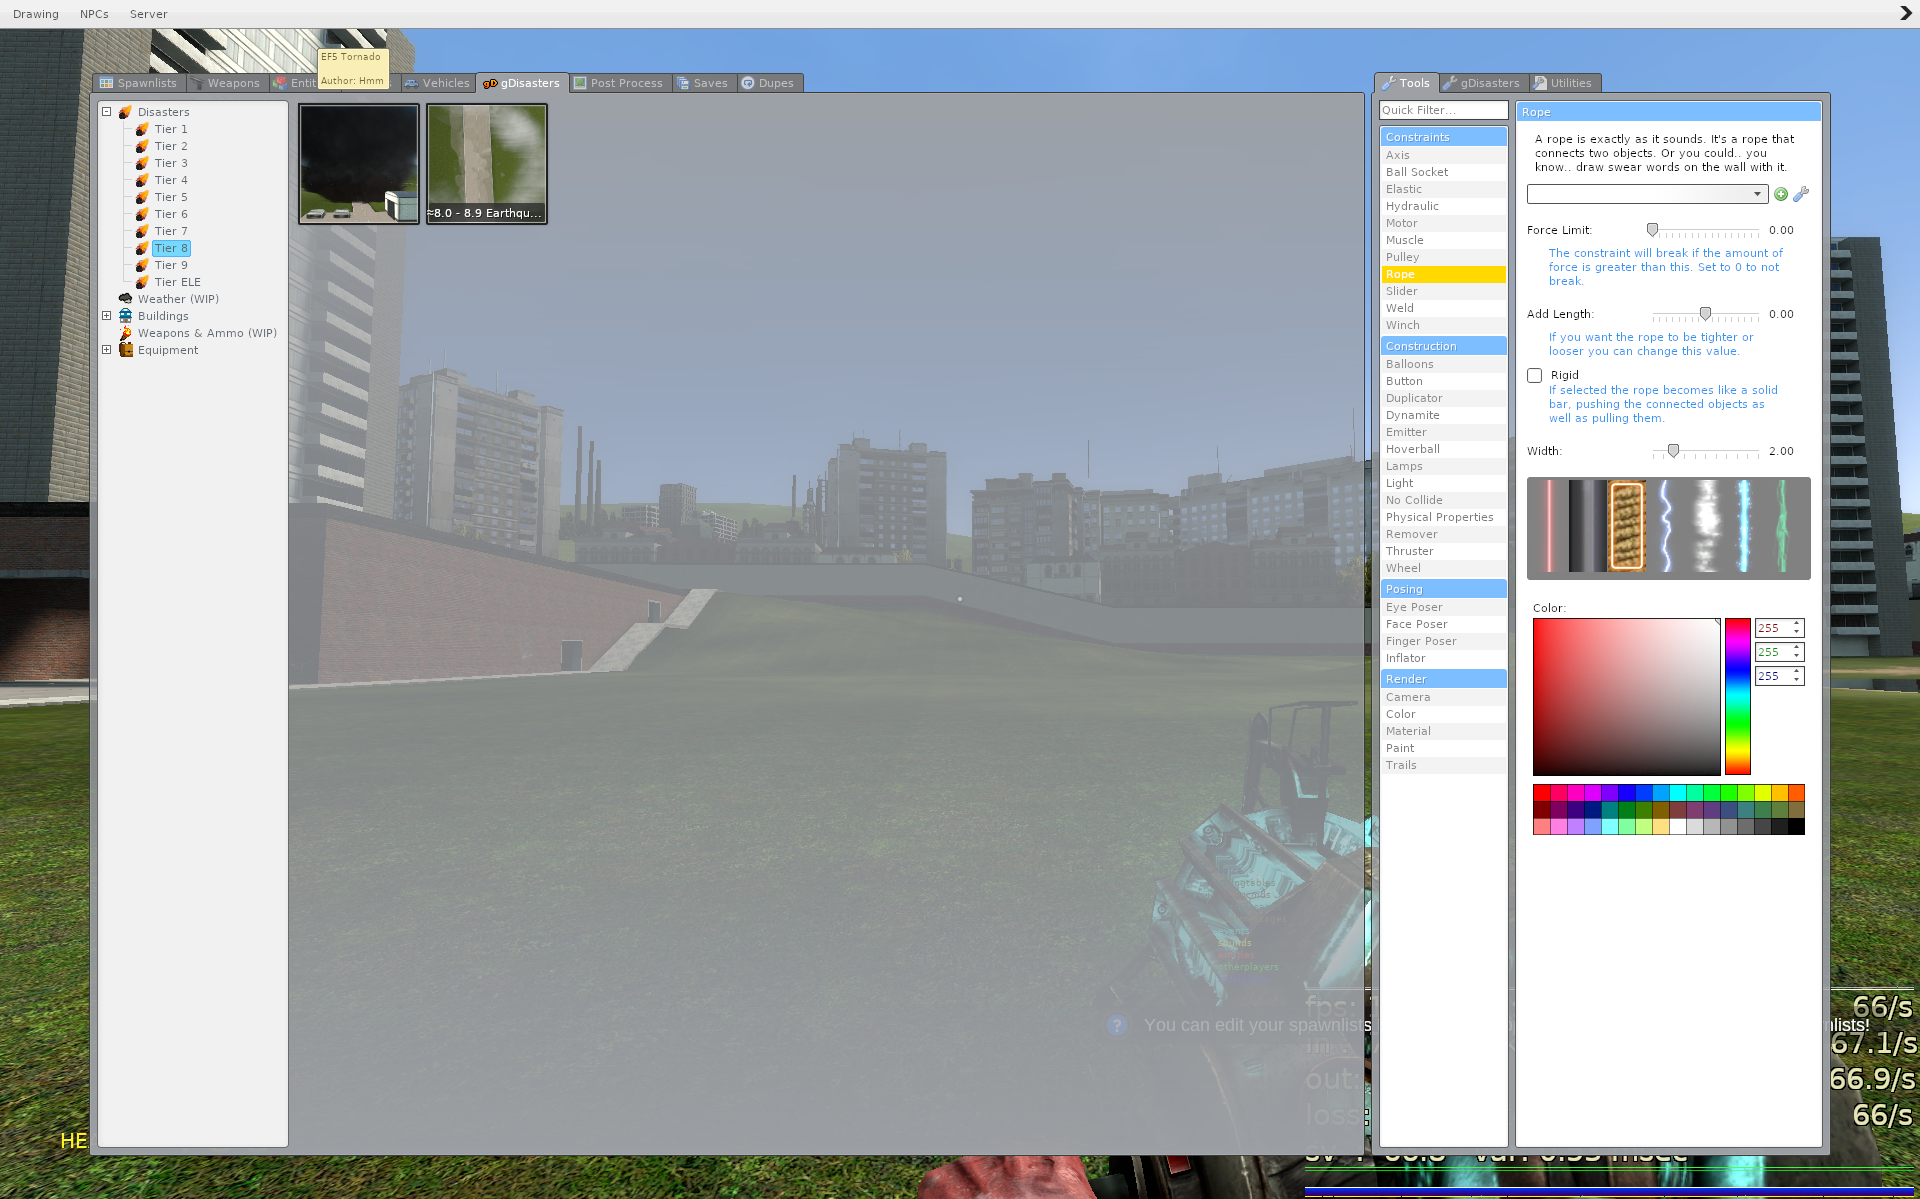Switch to the Spawnlists tab
Viewport: 1920px width, 1199px height.
pos(138,83)
